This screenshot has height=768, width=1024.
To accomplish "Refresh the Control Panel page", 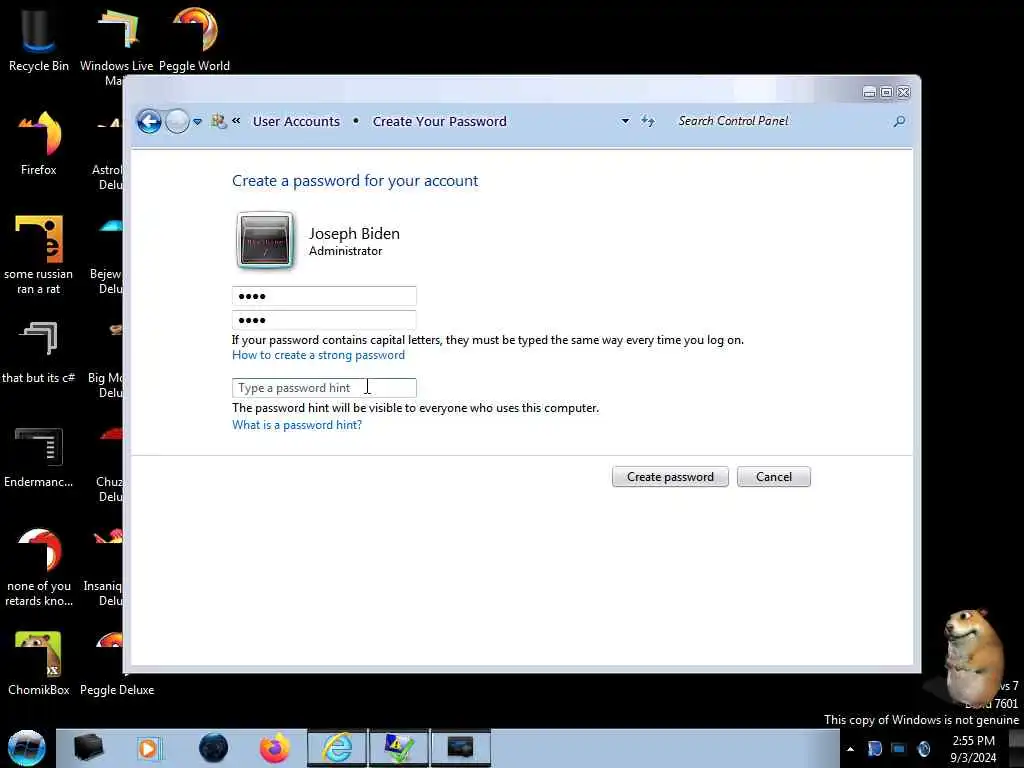I will click(x=647, y=121).
